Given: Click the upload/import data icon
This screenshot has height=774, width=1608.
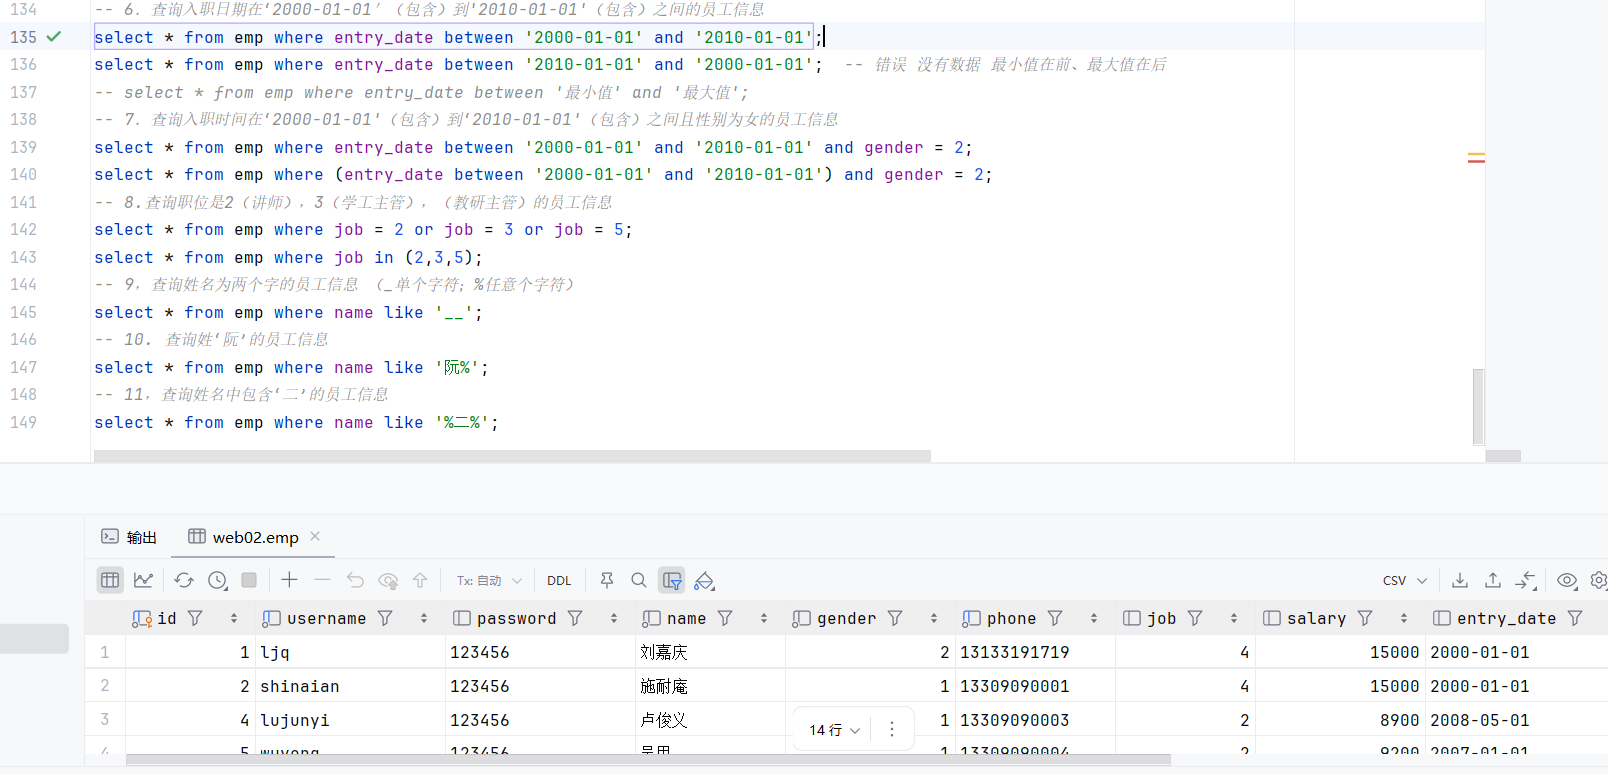Looking at the screenshot, I should coord(1493,580).
